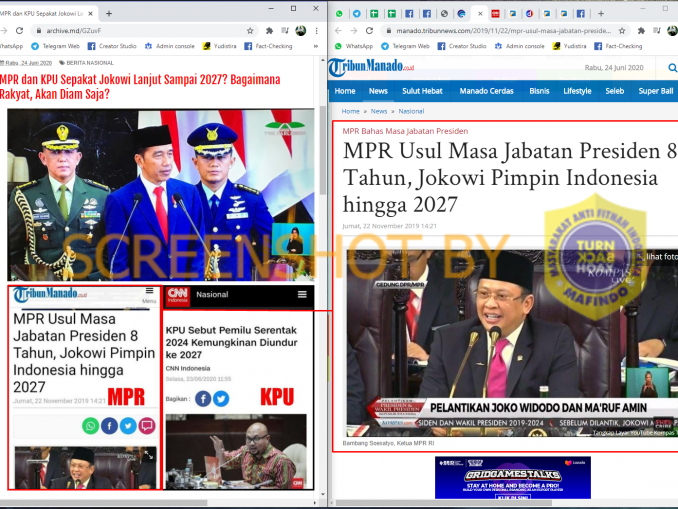This screenshot has width=678, height=509.
Task: Open Telegram Web bookmark in right browser
Action: point(405,46)
